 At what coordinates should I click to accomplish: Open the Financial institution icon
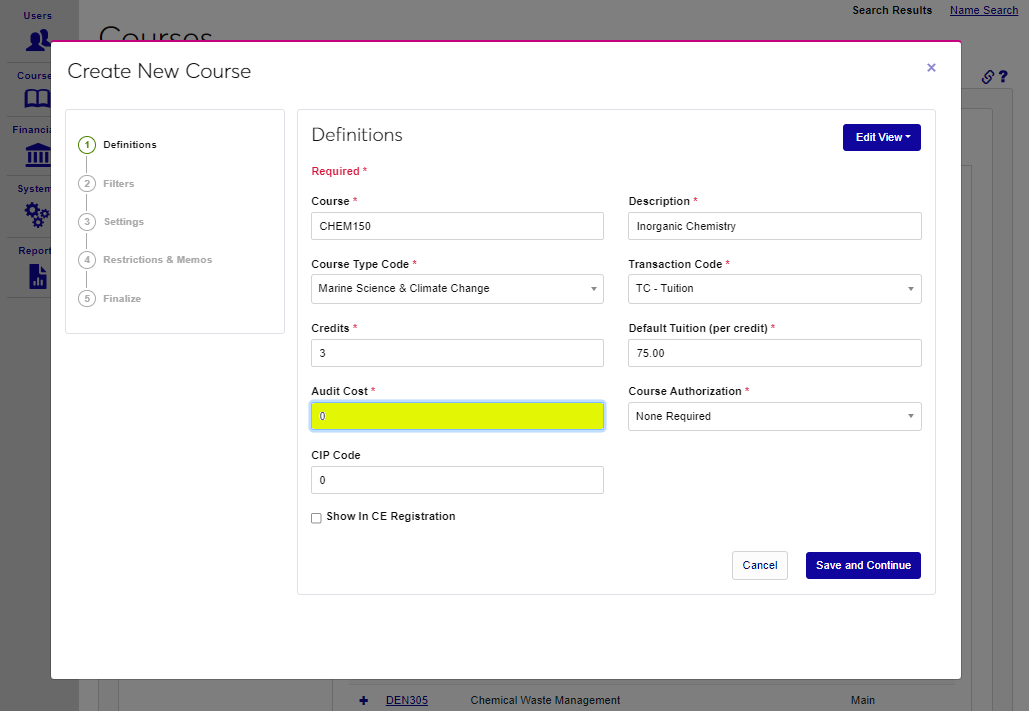pyautogui.click(x=37, y=155)
